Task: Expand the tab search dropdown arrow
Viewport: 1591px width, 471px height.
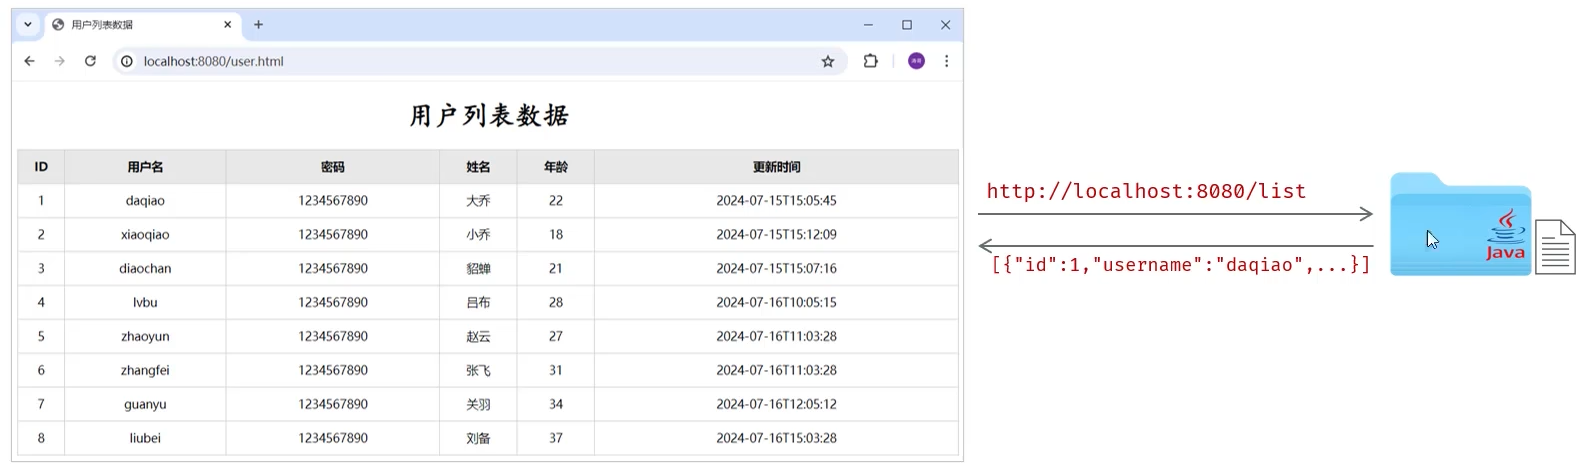Action: coord(28,24)
